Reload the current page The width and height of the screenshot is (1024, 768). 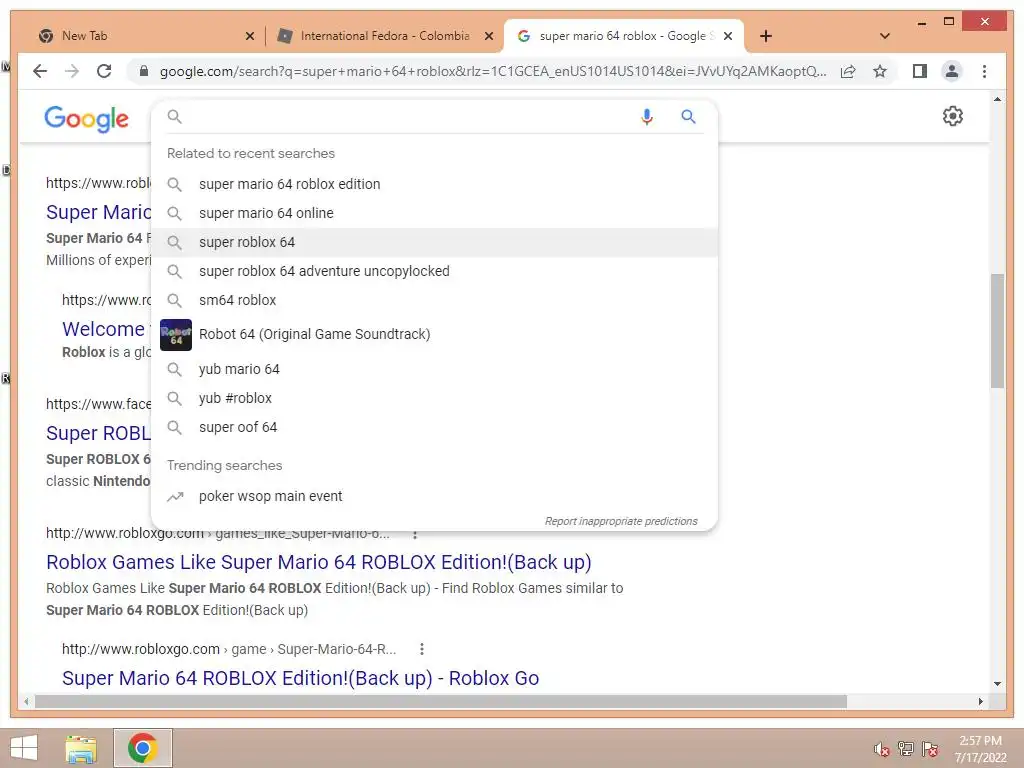(x=104, y=71)
